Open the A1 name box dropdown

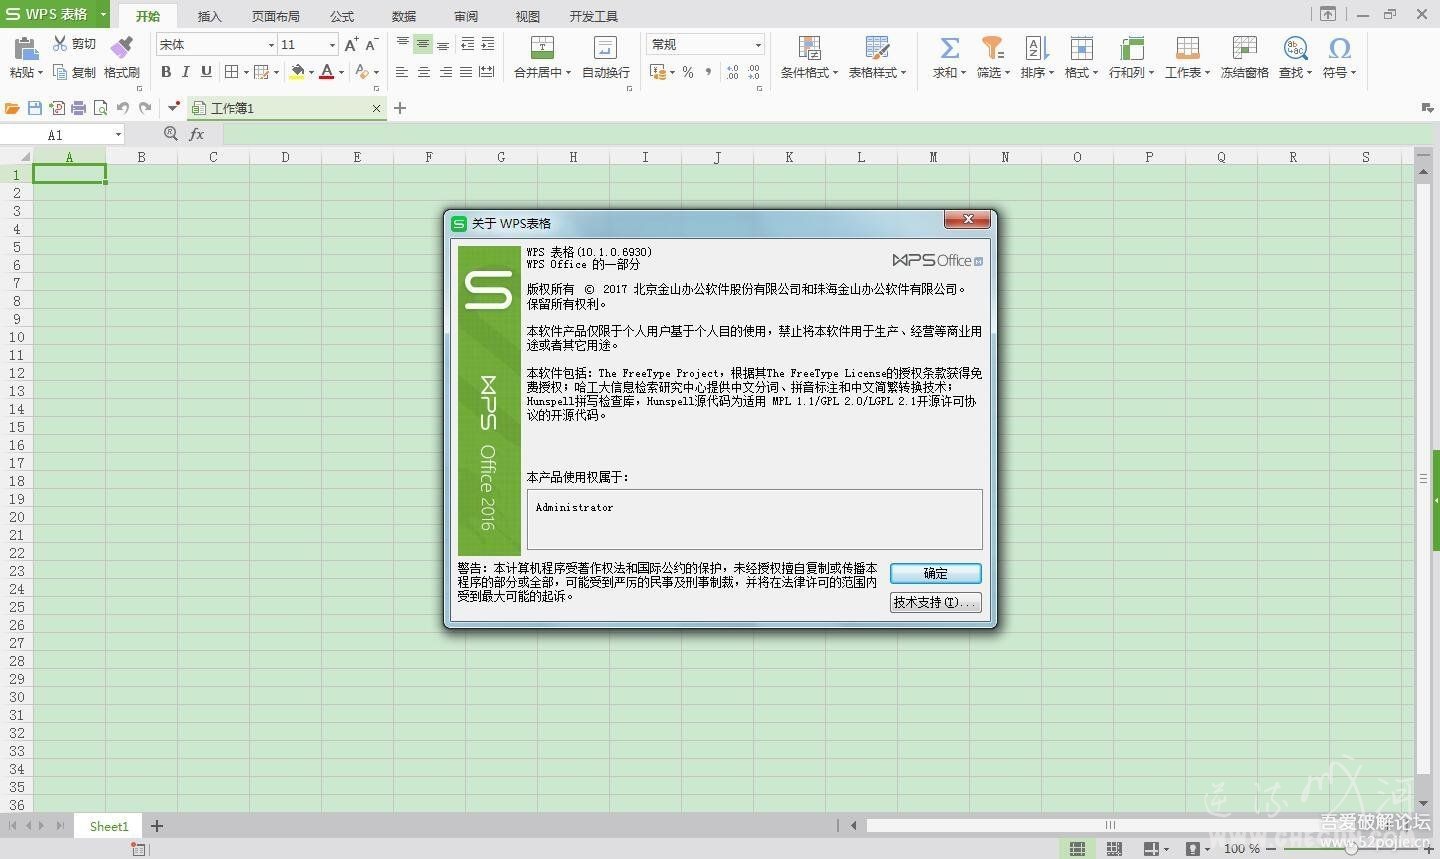pos(118,135)
